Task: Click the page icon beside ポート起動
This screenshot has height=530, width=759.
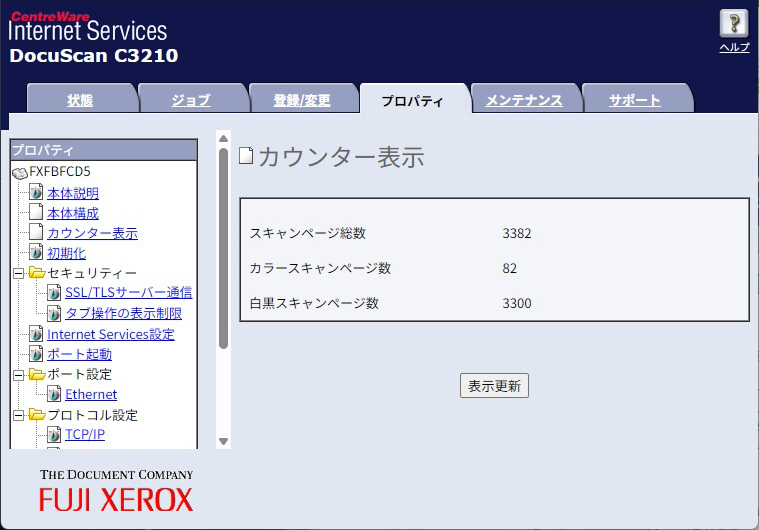Action: pos(36,354)
